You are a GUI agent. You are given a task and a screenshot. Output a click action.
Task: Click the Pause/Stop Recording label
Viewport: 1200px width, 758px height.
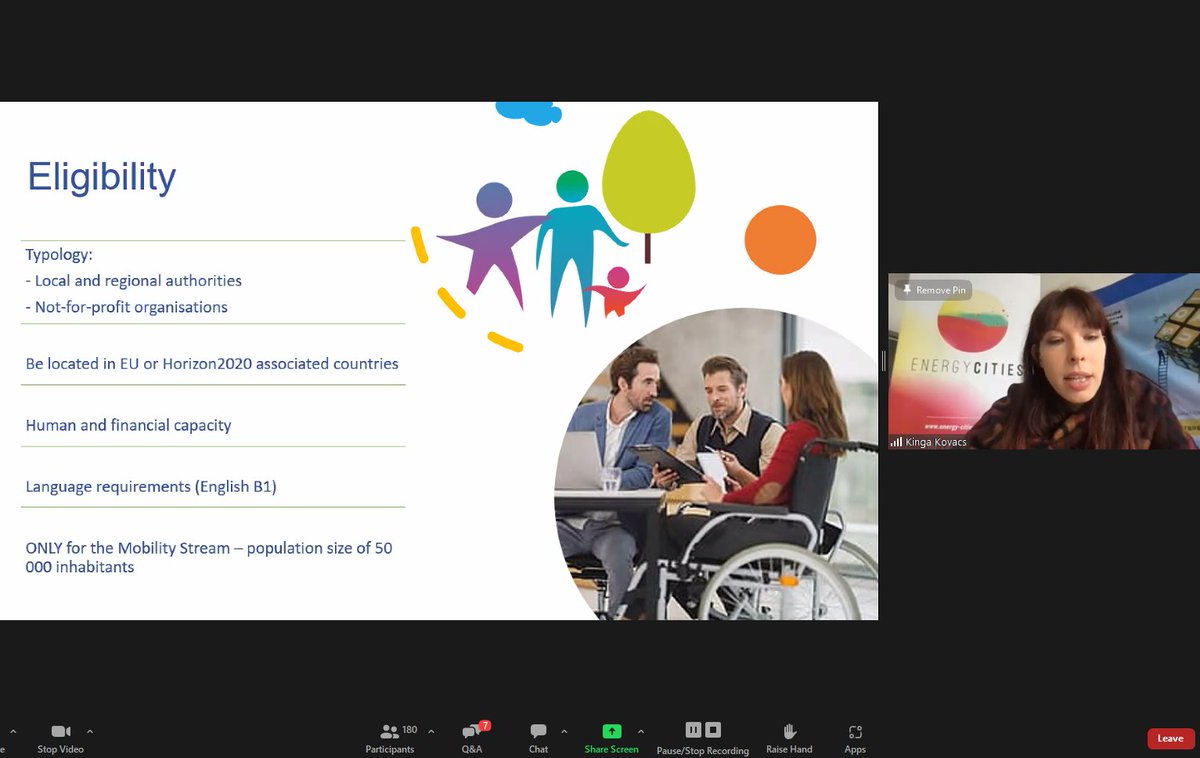(x=703, y=751)
